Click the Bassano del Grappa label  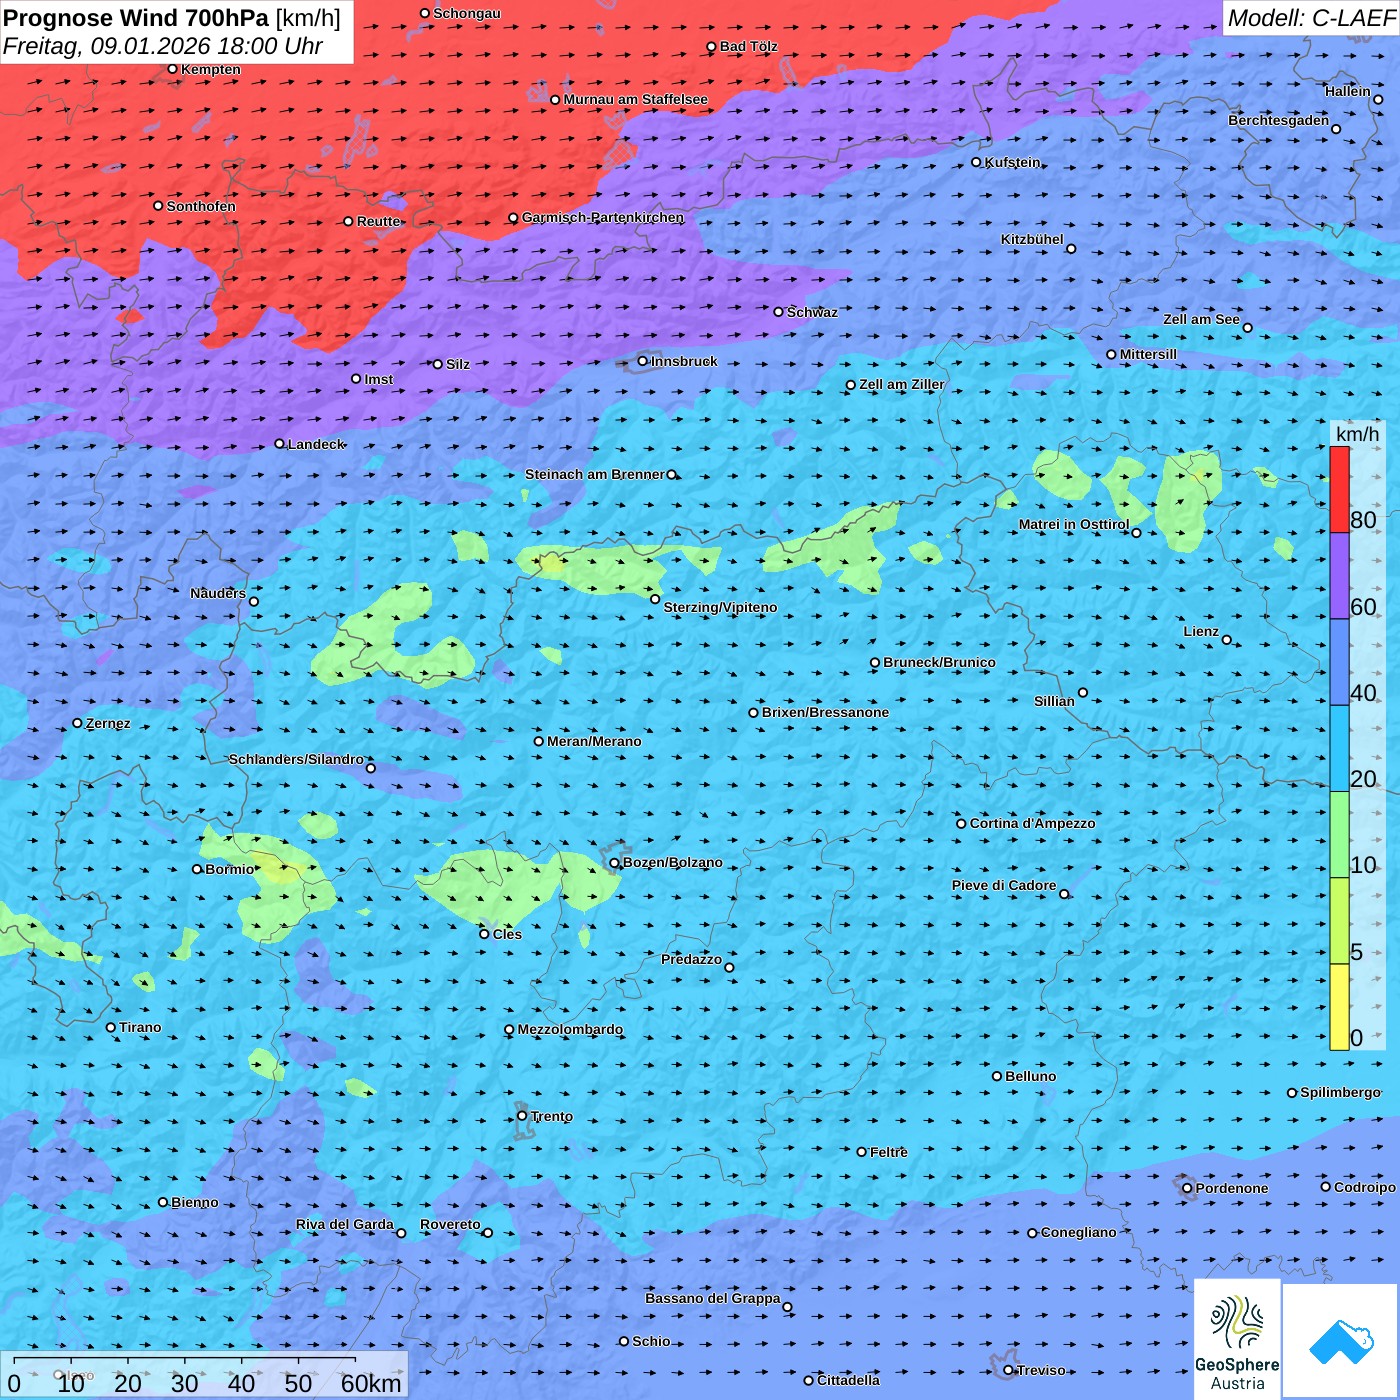point(713,1298)
